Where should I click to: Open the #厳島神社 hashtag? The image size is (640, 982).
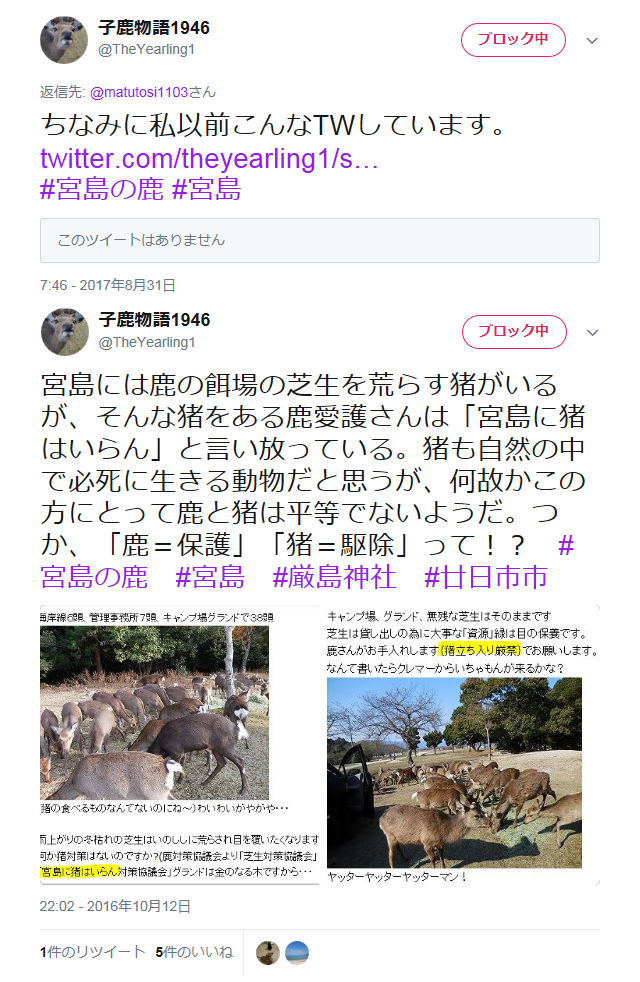click(334, 577)
